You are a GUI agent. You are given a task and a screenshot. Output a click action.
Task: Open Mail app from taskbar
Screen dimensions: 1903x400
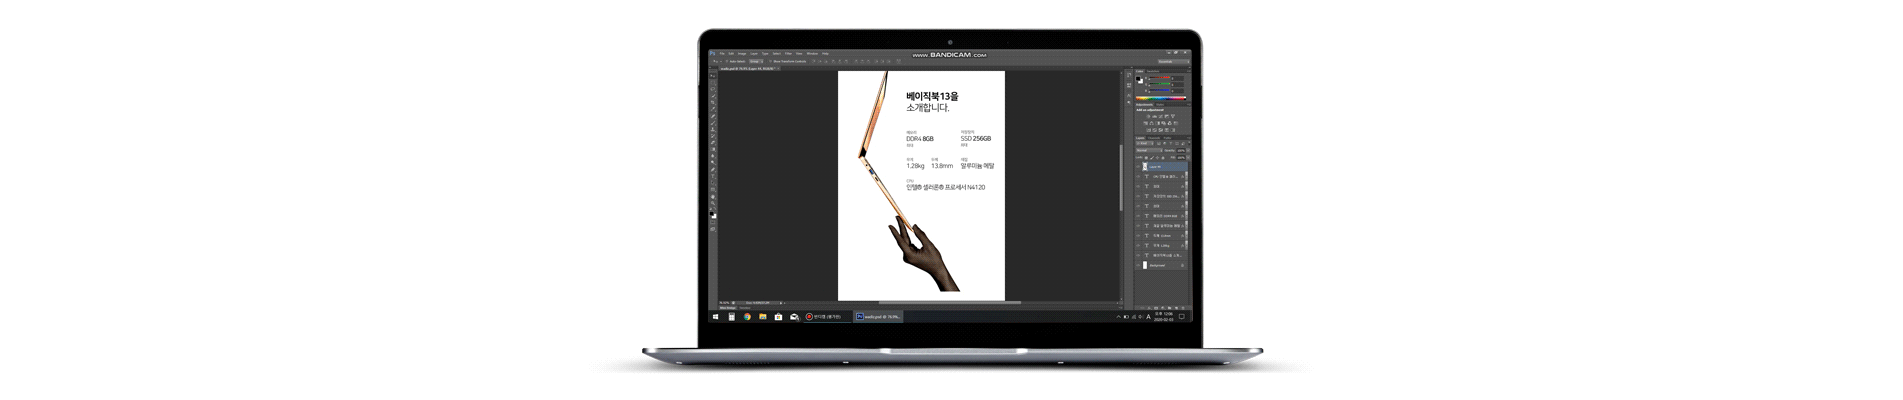click(x=794, y=317)
